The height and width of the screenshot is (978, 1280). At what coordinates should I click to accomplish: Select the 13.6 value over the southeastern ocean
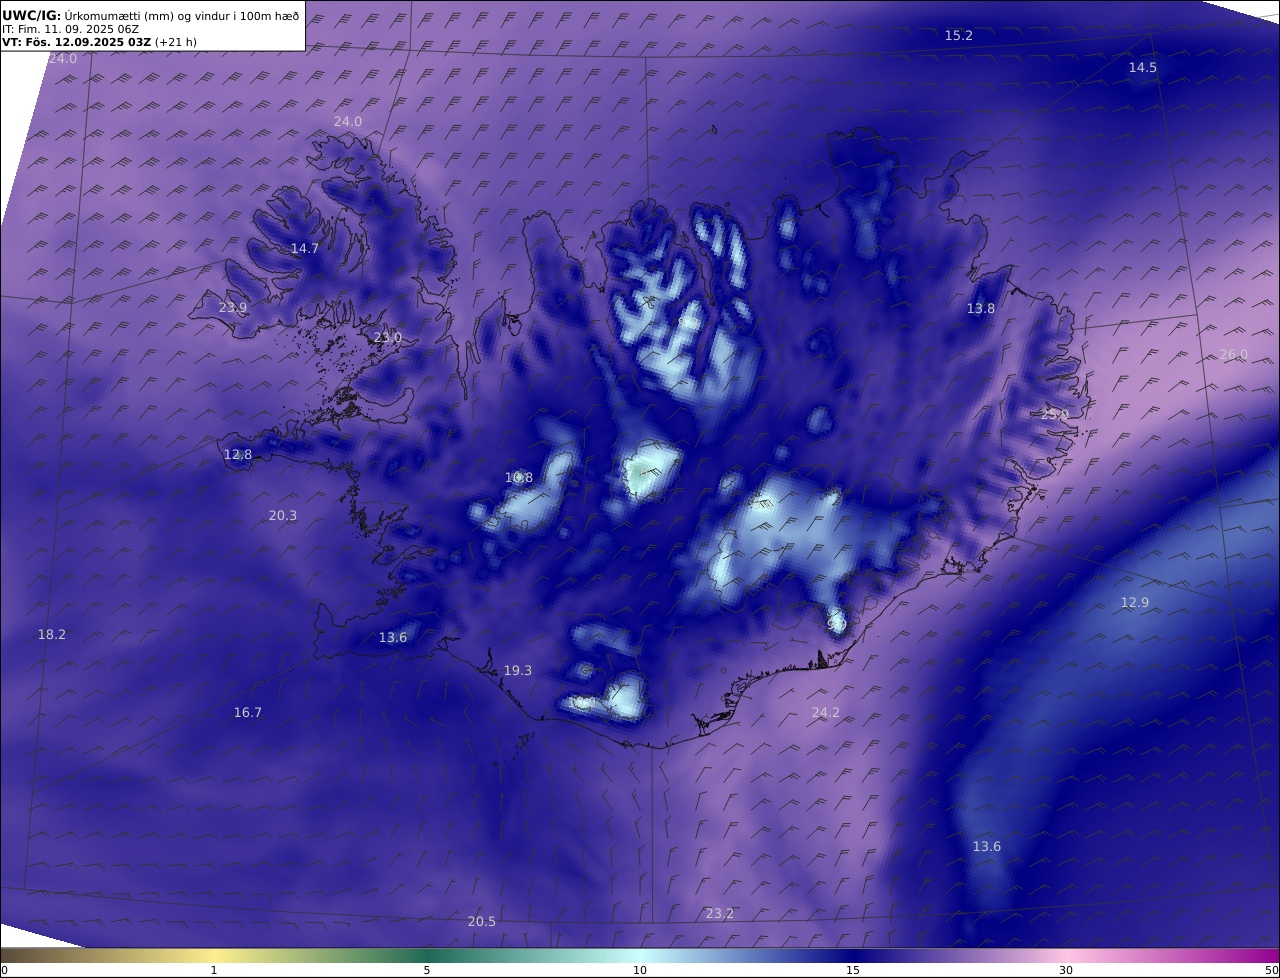click(x=987, y=847)
